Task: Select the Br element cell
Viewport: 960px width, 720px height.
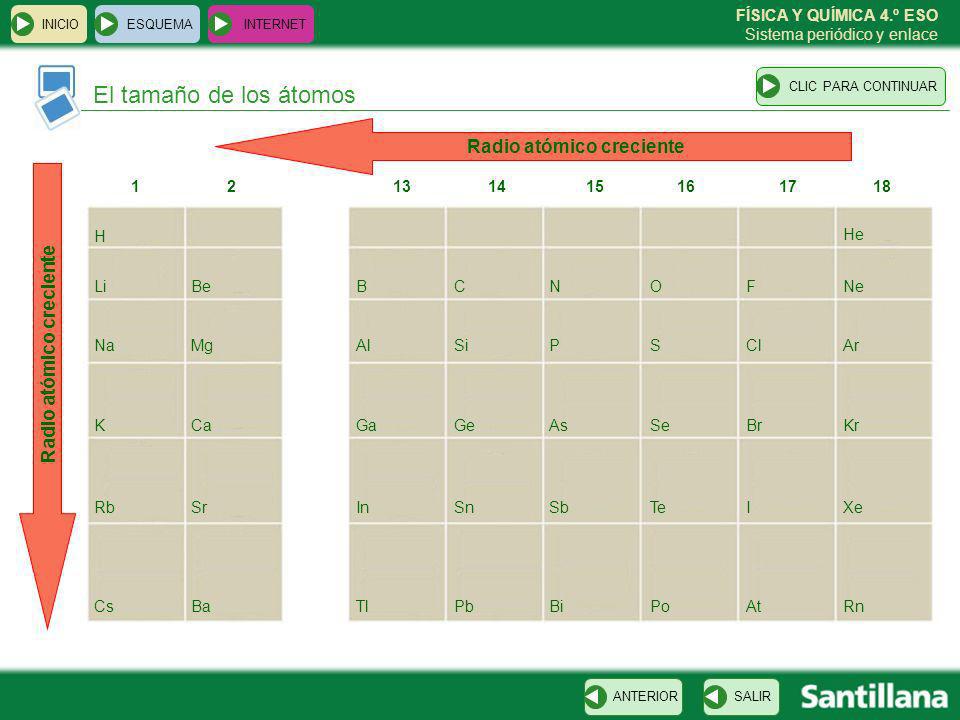Action: (x=787, y=400)
